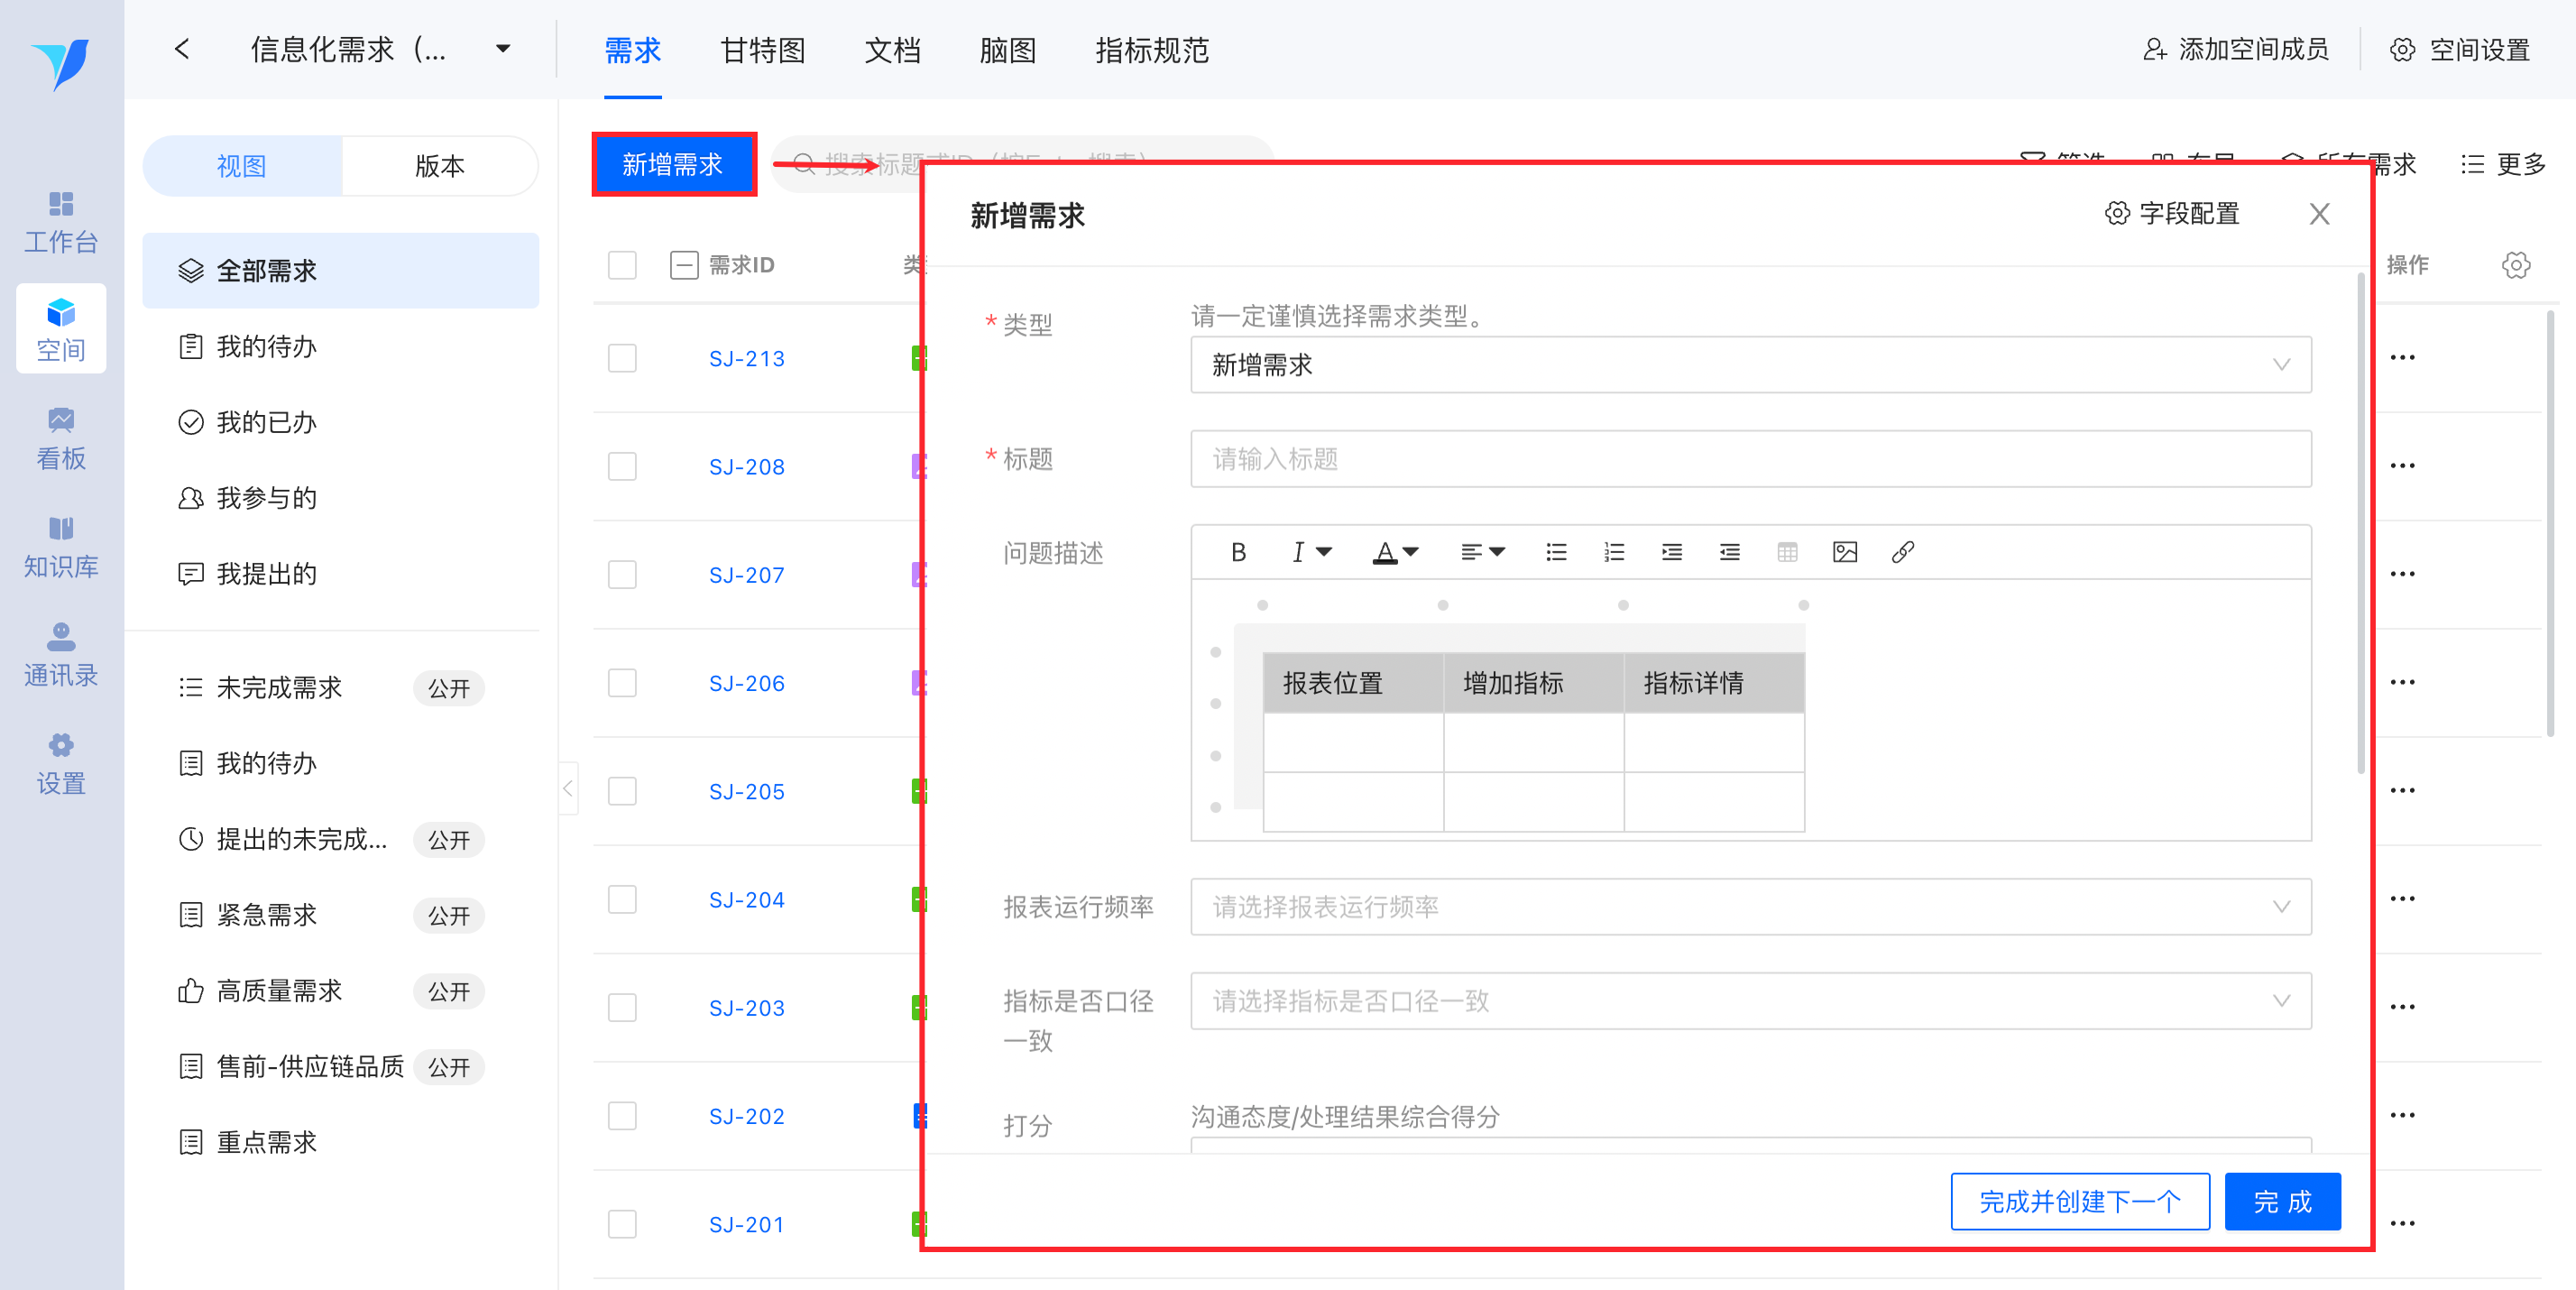Viewport: 2576px width, 1290px height.
Task: Apply the numbered list format
Action: [x=1613, y=552]
